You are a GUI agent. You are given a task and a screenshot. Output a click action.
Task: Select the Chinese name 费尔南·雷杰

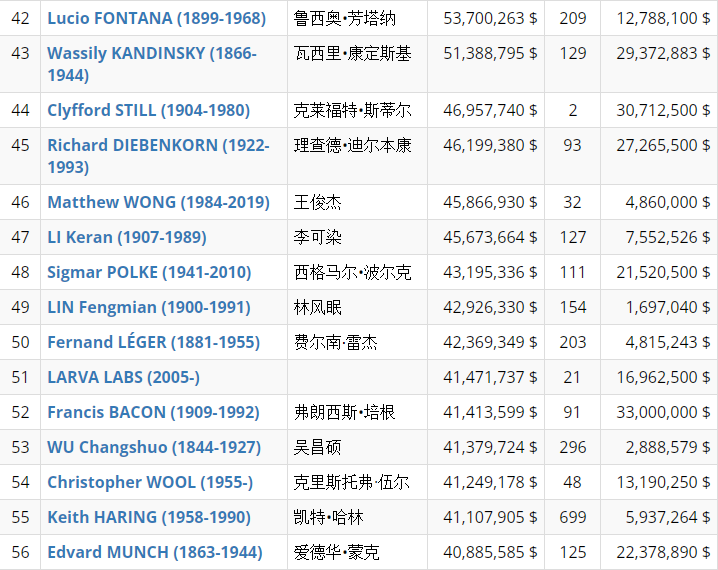tap(336, 342)
